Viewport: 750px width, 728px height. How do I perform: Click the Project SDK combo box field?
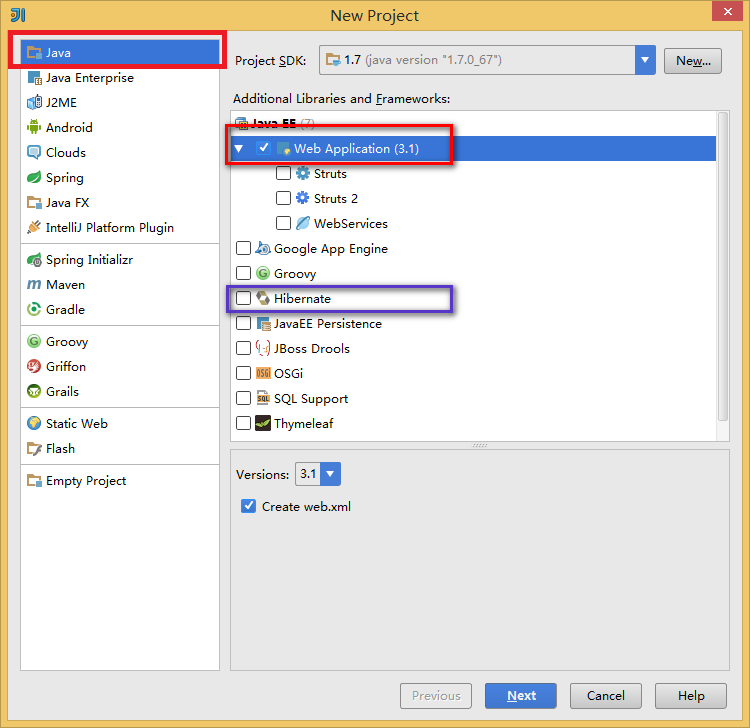[487, 60]
